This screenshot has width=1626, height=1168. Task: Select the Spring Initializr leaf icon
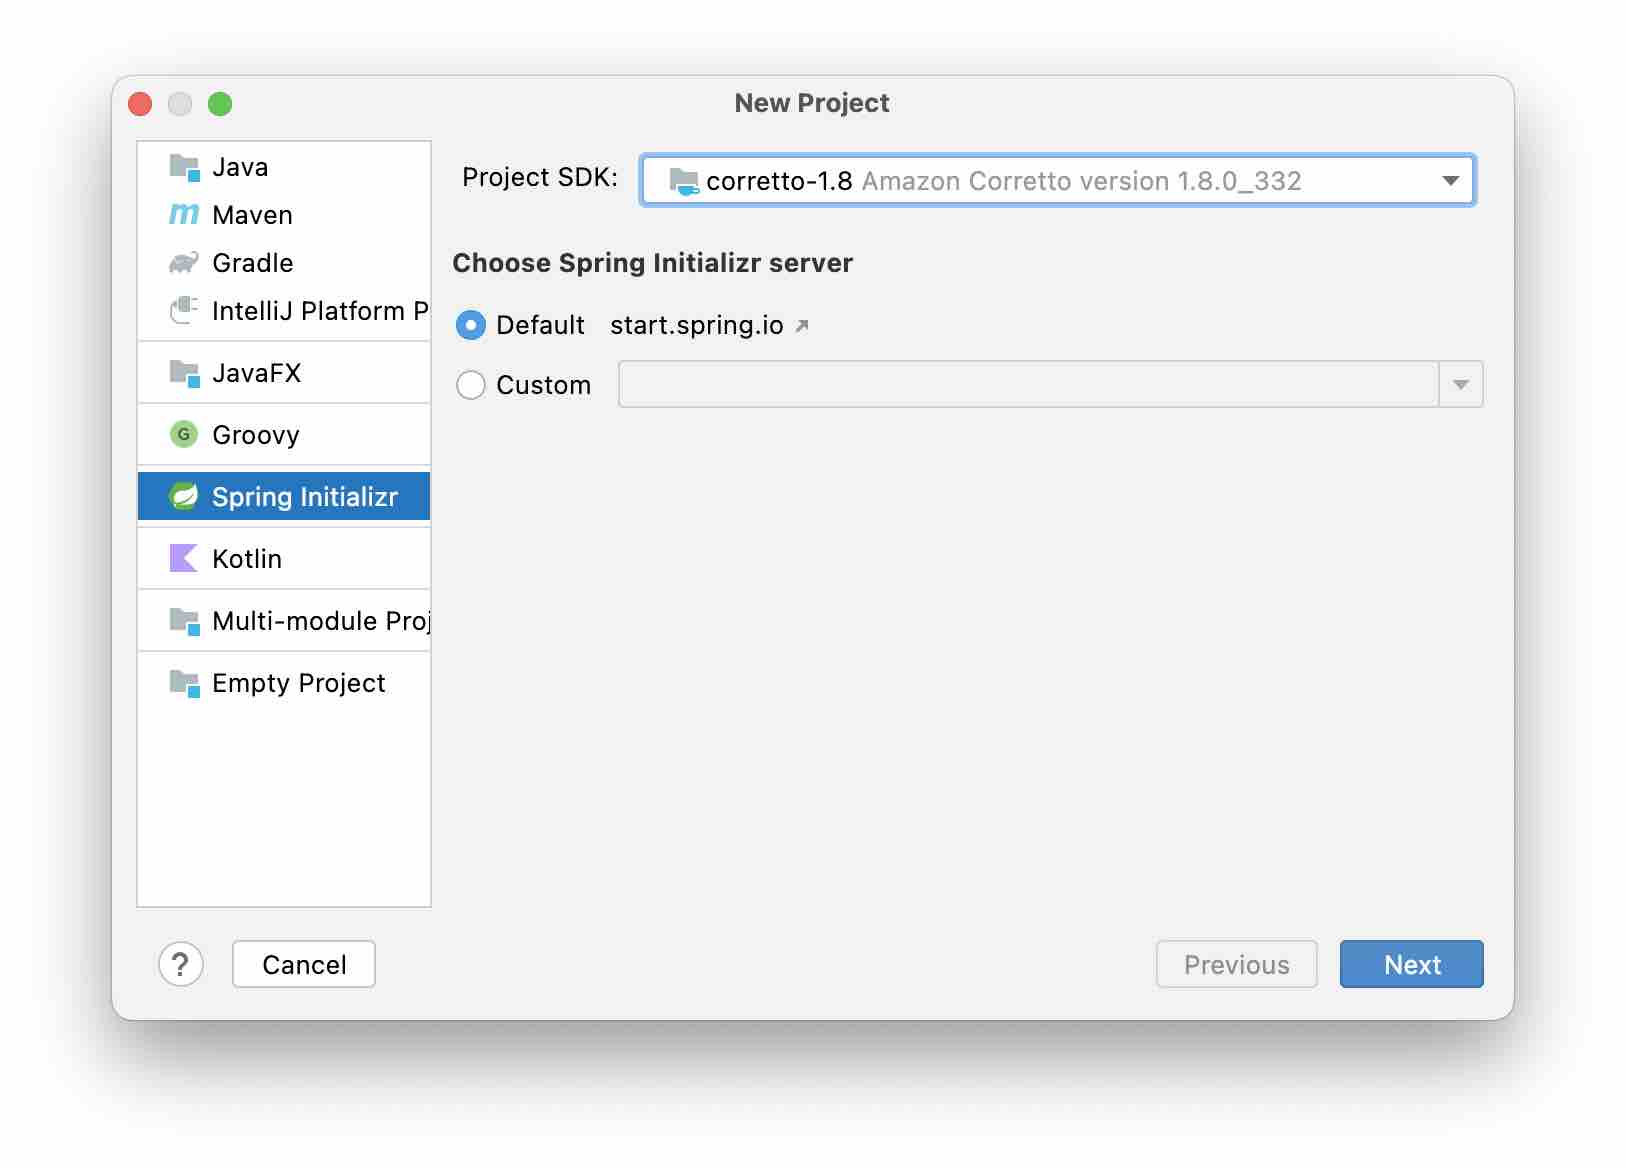(x=184, y=496)
